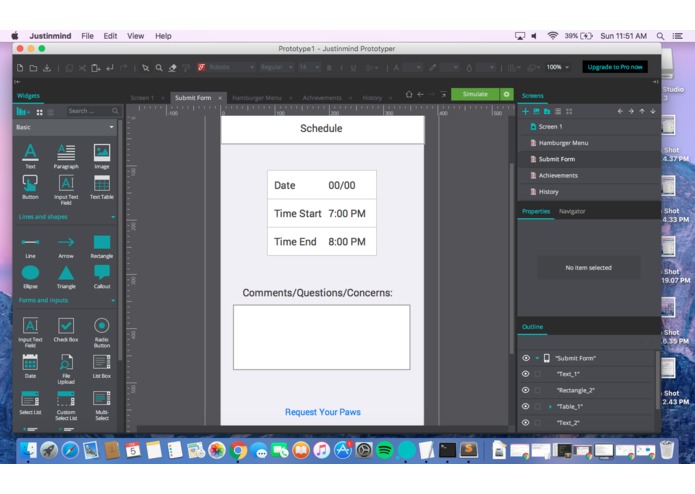Image resolution: width=695 pixels, height=494 pixels.
Task: Toggle visibility of "Text_1" layer
Action: click(x=526, y=374)
